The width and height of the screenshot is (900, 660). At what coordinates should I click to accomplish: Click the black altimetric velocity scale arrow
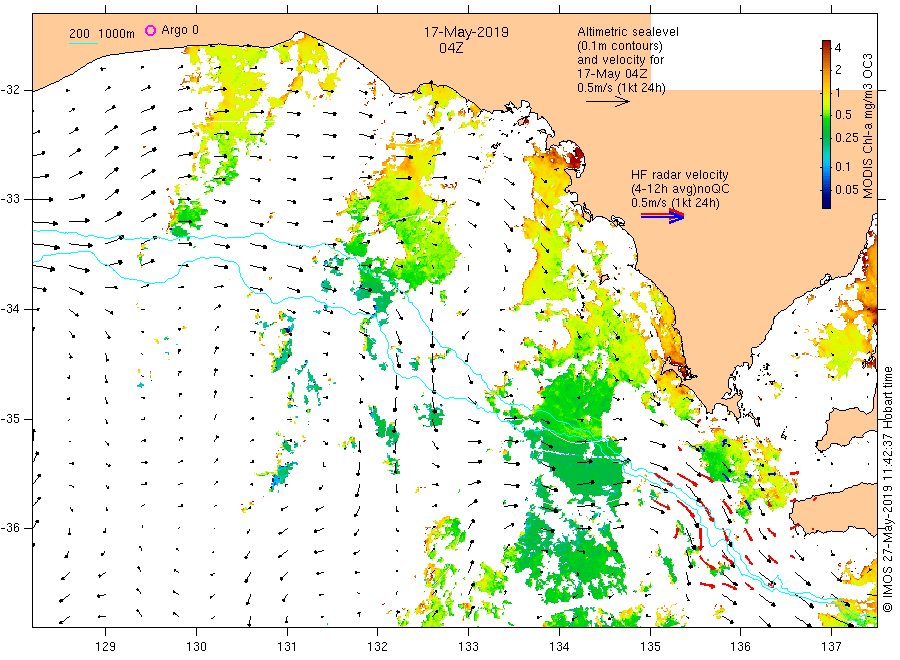[x=607, y=102]
